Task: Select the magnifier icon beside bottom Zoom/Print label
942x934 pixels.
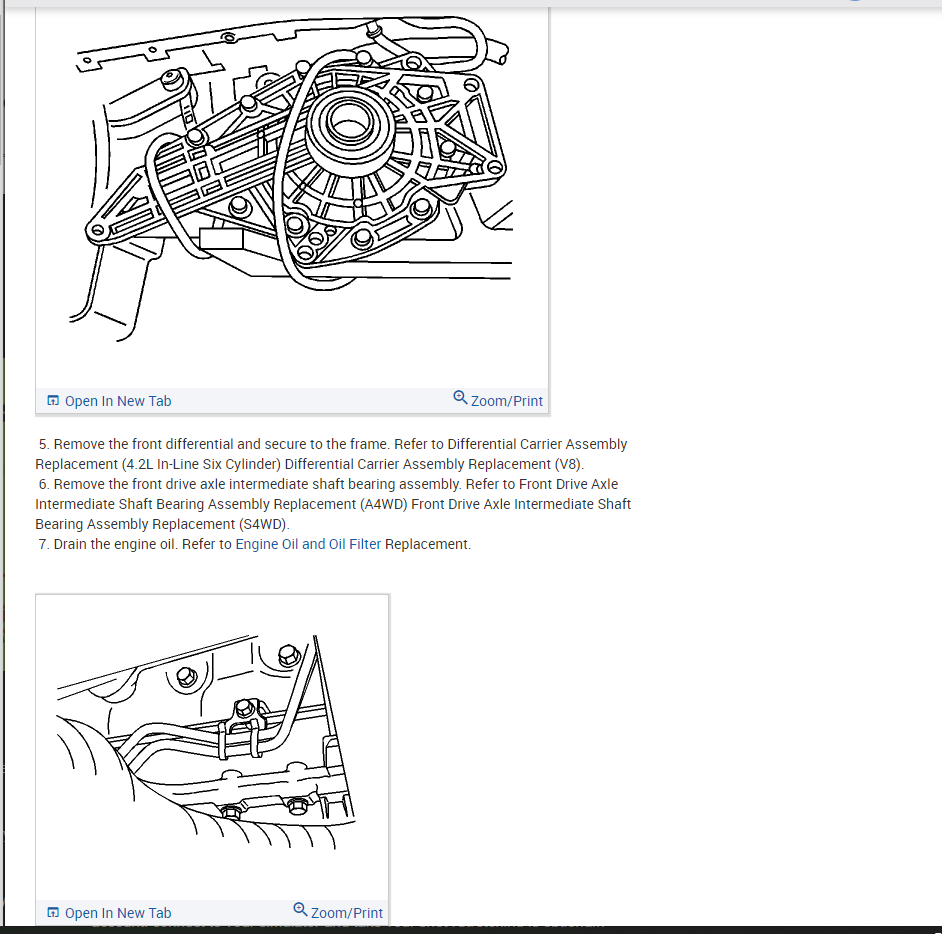Action: pyautogui.click(x=300, y=909)
